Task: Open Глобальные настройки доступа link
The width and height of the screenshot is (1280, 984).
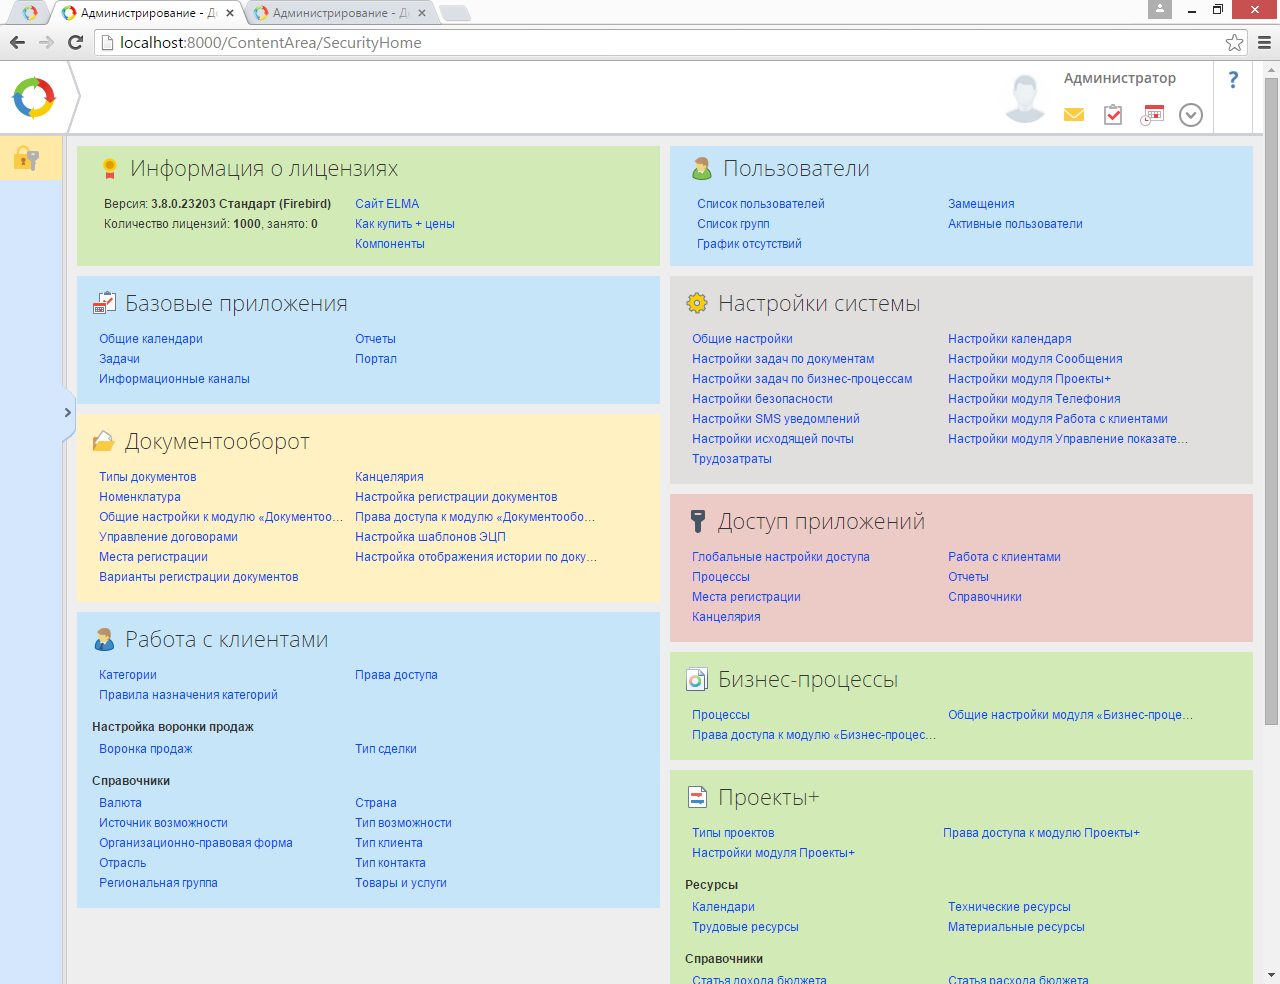Action: 781,557
